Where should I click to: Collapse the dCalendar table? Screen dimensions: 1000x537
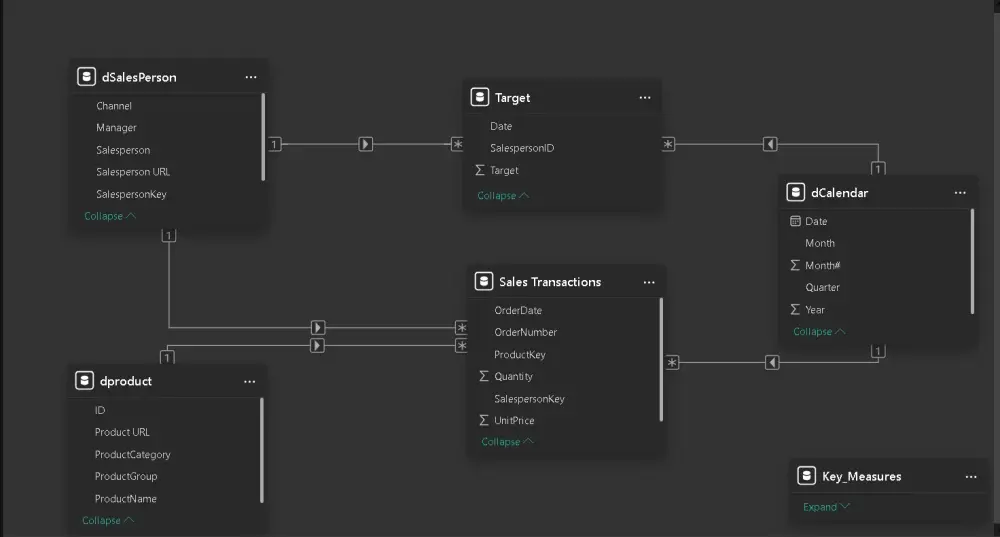pos(819,332)
